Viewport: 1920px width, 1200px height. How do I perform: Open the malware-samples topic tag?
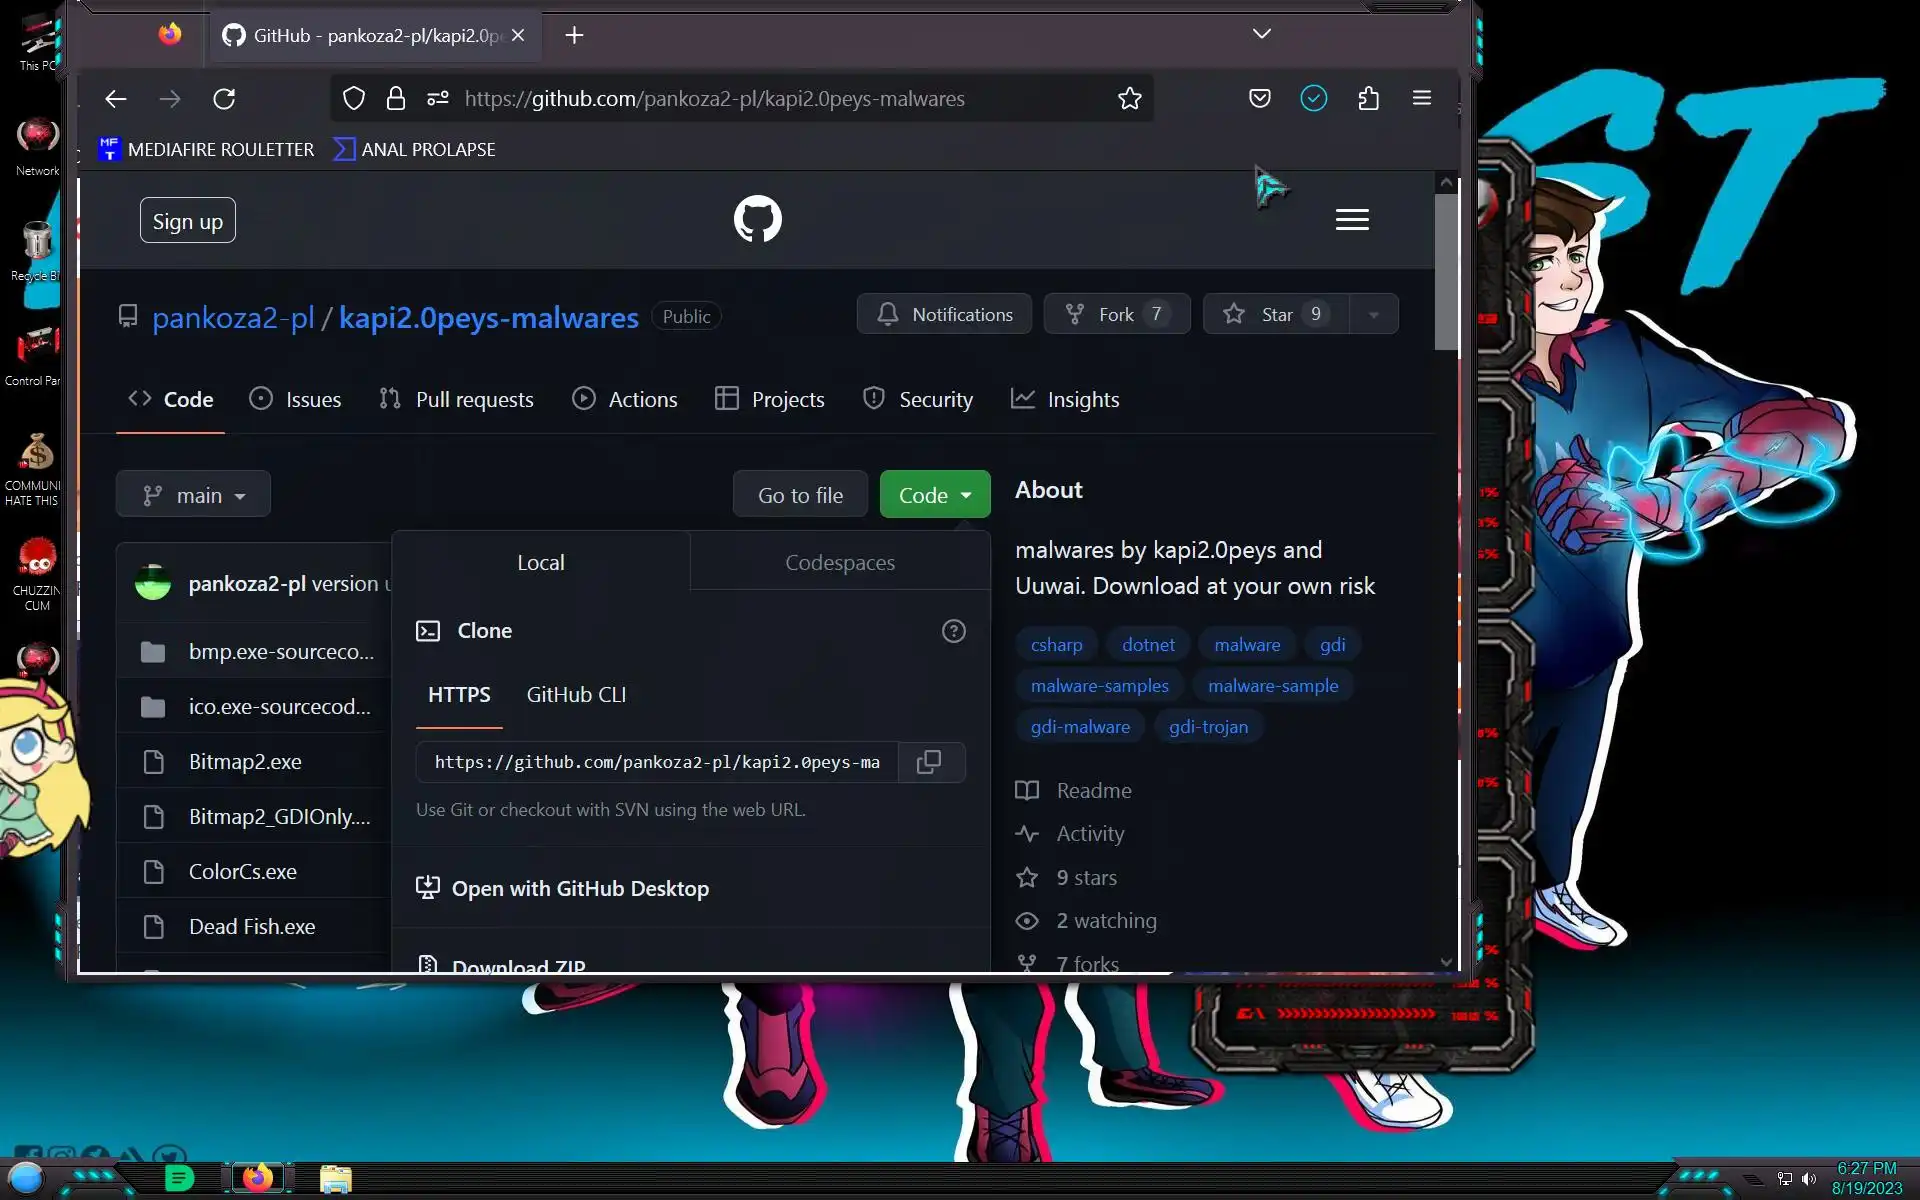tap(1099, 685)
